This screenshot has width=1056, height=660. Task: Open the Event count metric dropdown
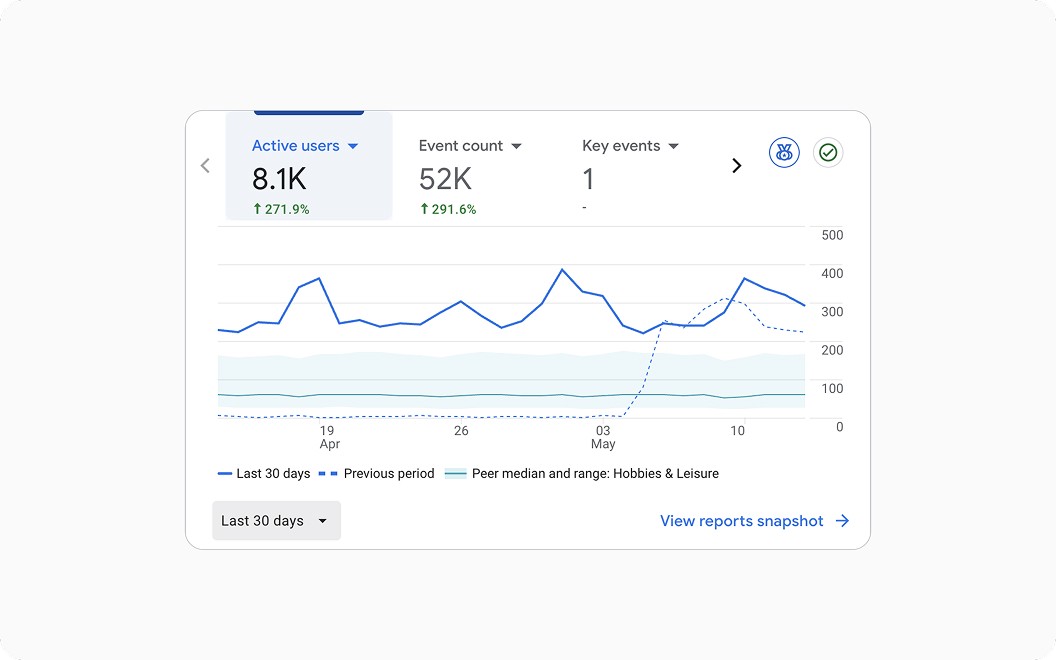(517, 146)
